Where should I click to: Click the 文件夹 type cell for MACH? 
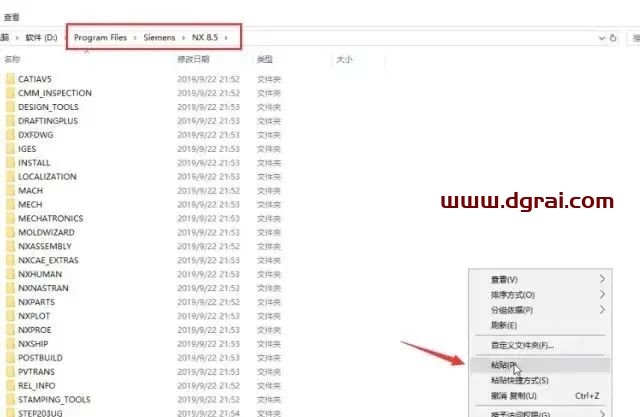[x=269, y=191]
